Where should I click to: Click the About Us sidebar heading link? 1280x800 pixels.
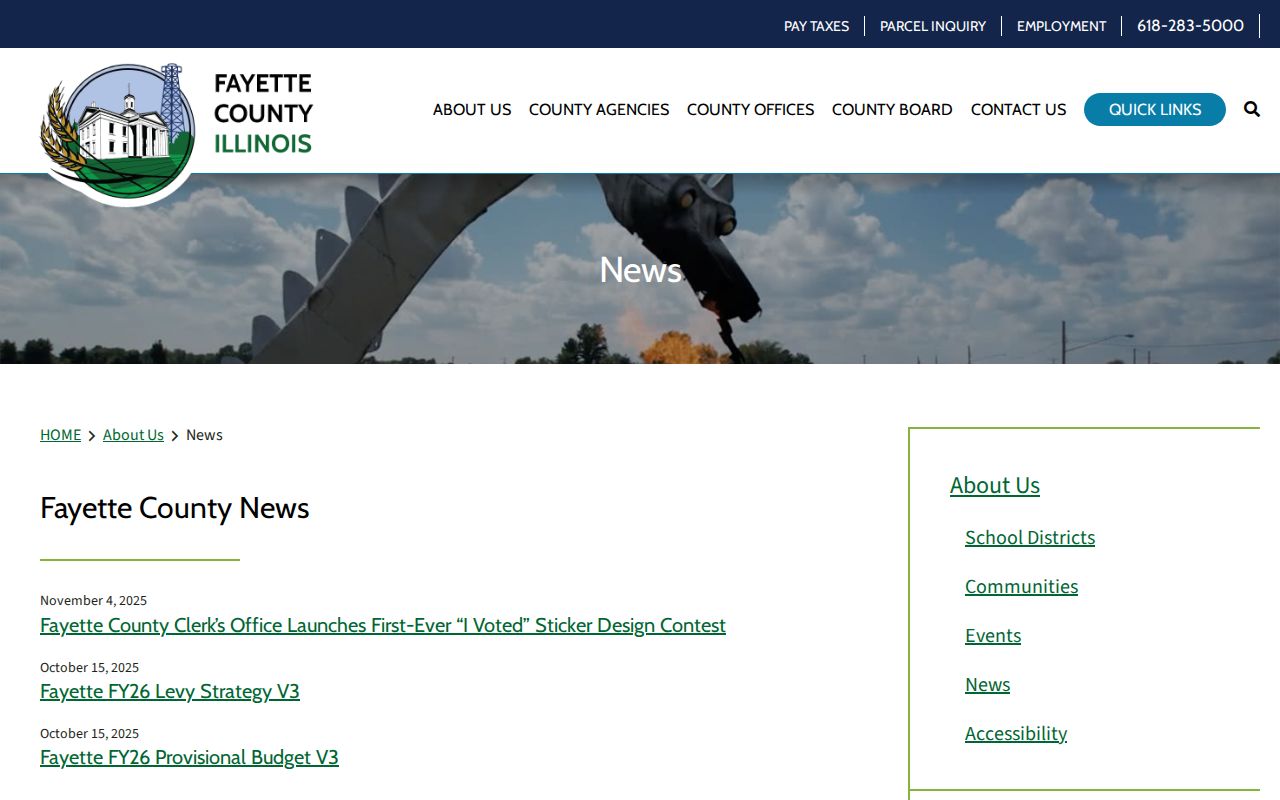(995, 485)
